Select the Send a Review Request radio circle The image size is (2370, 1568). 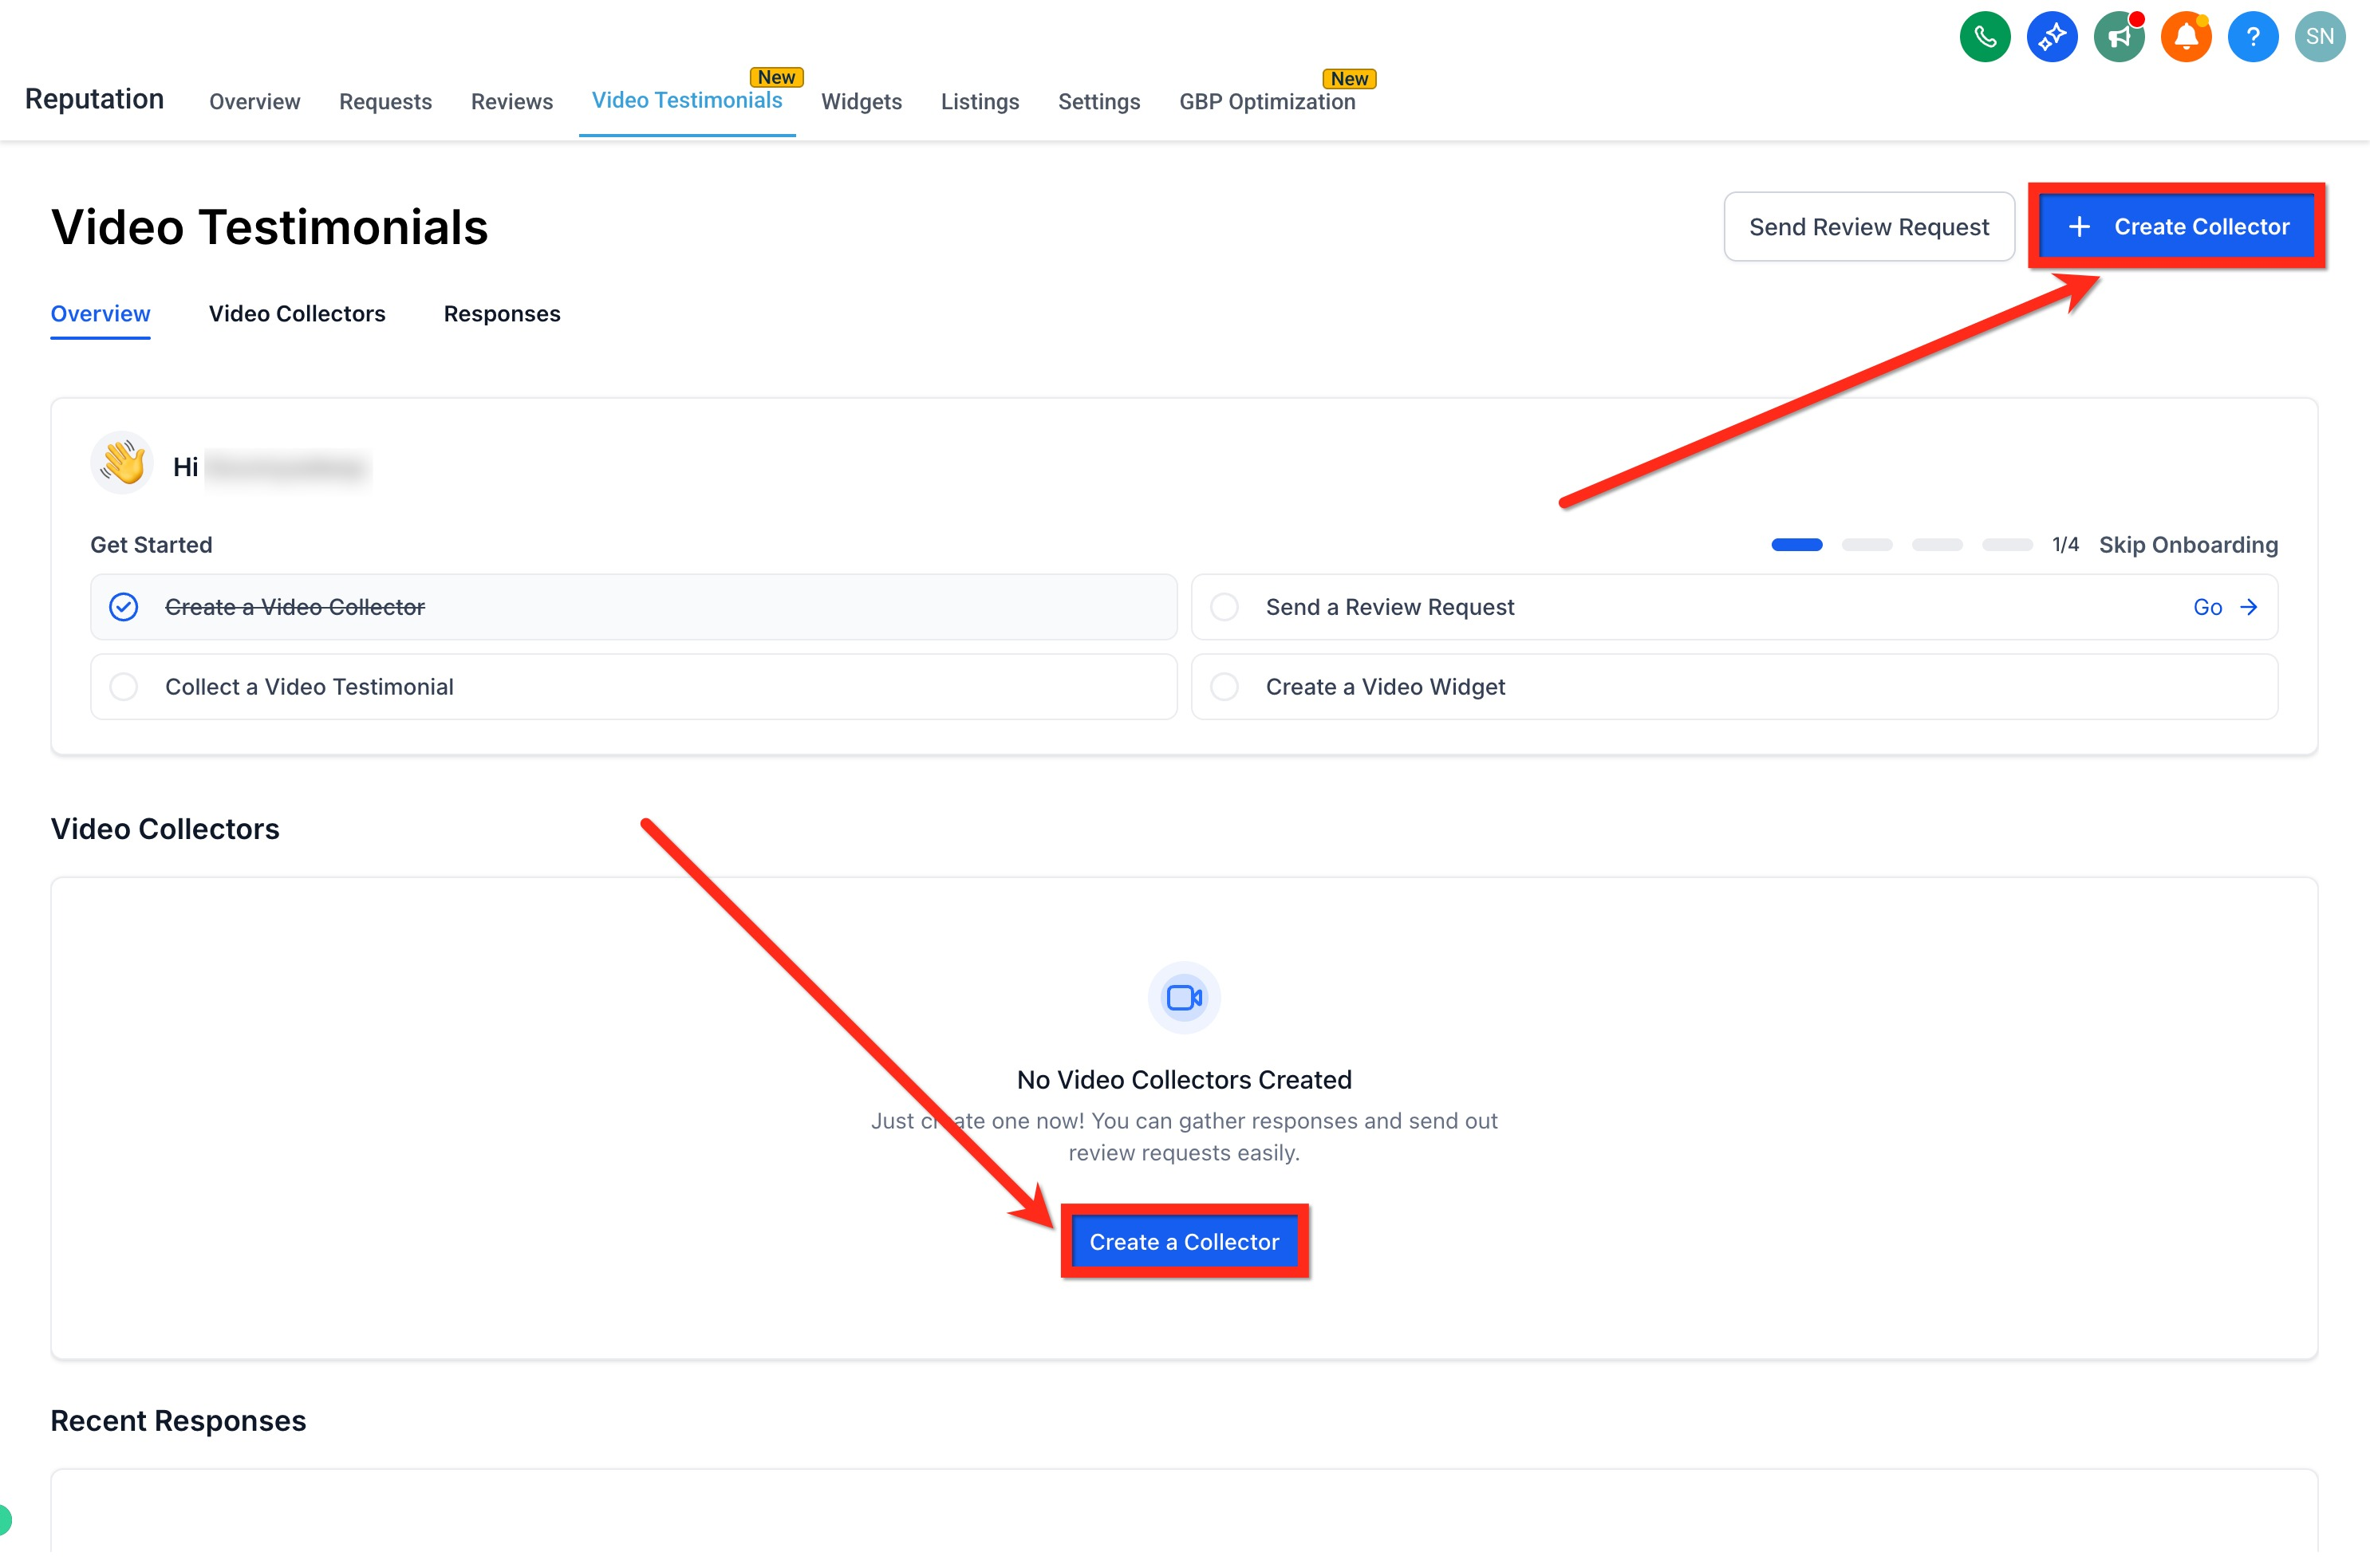pos(1224,607)
